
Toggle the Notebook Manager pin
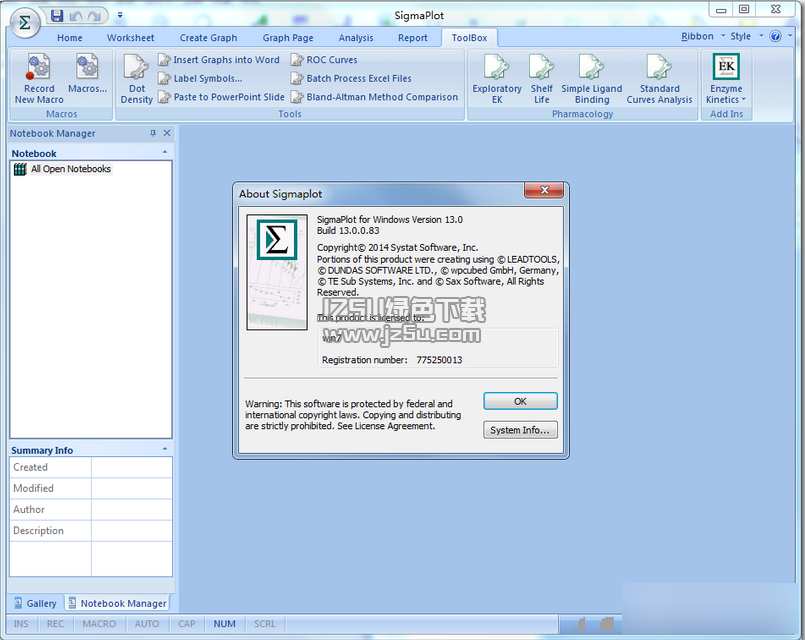tap(153, 133)
